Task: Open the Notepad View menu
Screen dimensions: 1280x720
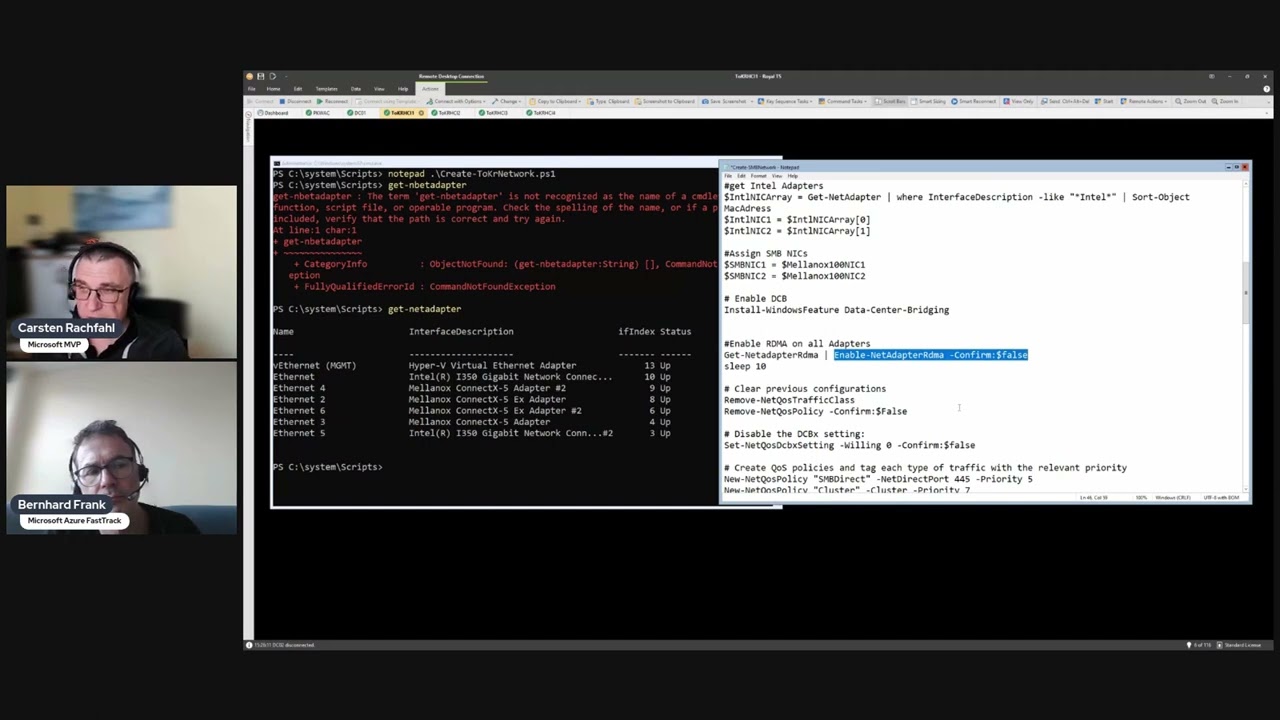Action: tap(777, 176)
